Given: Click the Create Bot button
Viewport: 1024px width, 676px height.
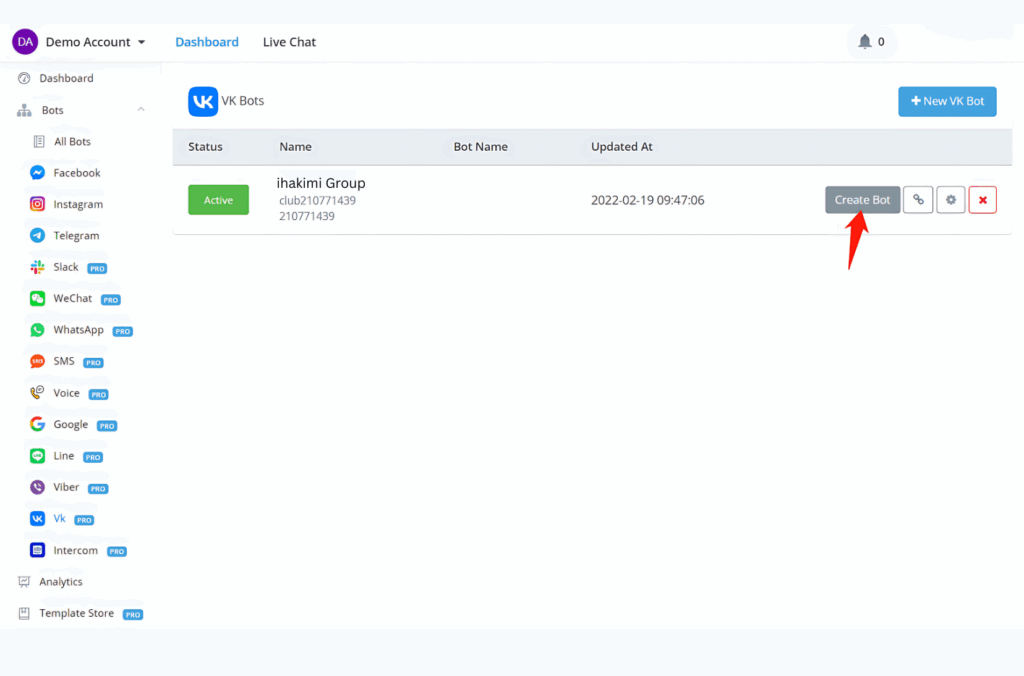Looking at the screenshot, I should tap(862, 200).
